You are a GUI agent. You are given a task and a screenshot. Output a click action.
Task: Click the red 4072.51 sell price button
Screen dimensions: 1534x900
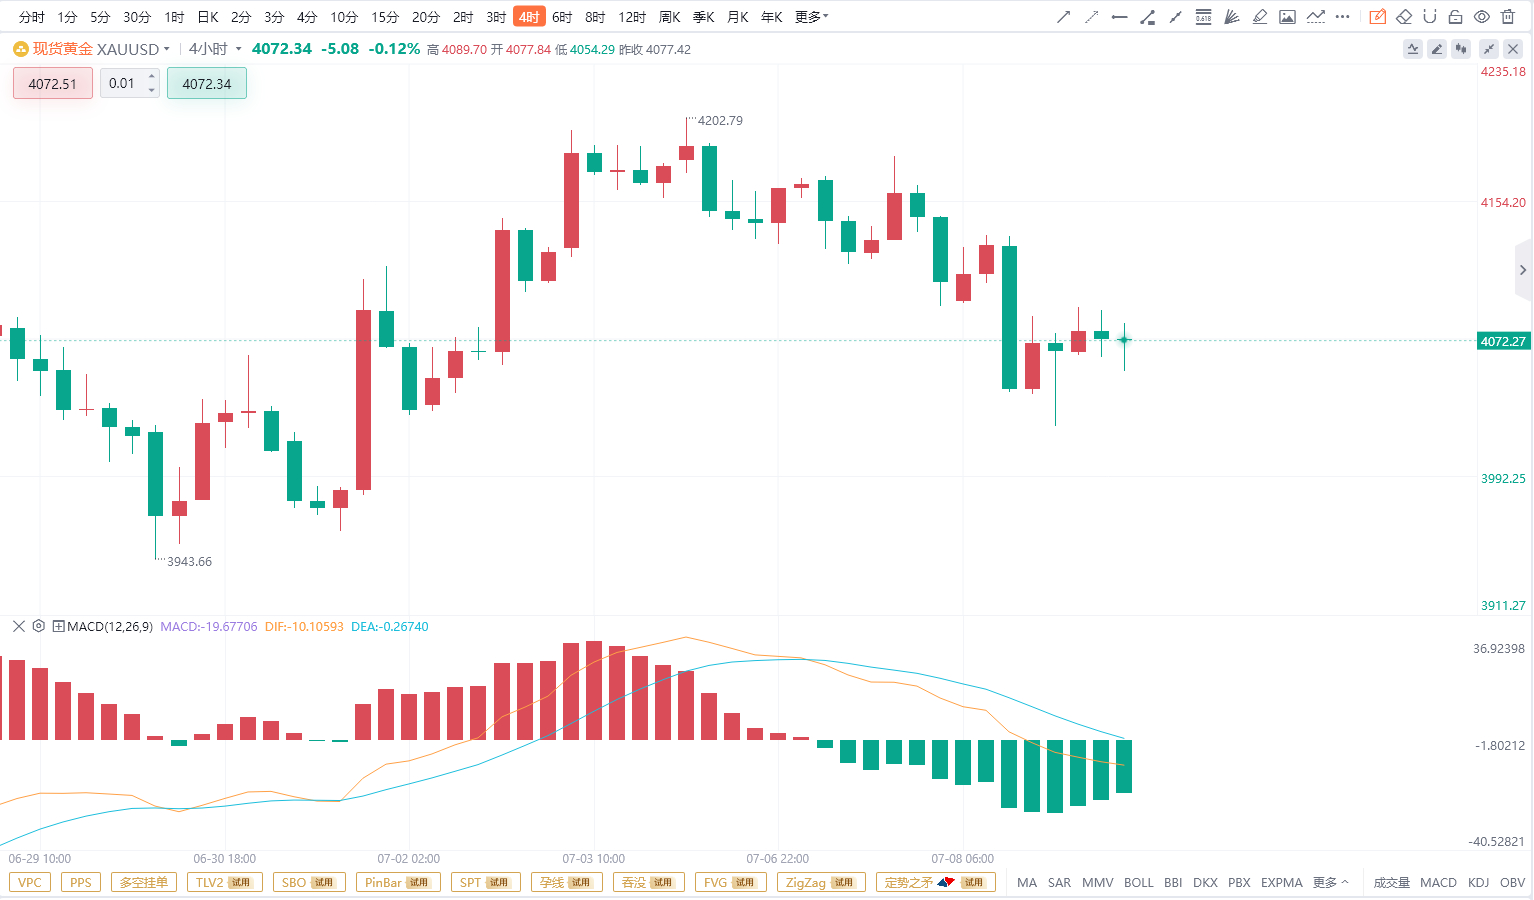(53, 84)
